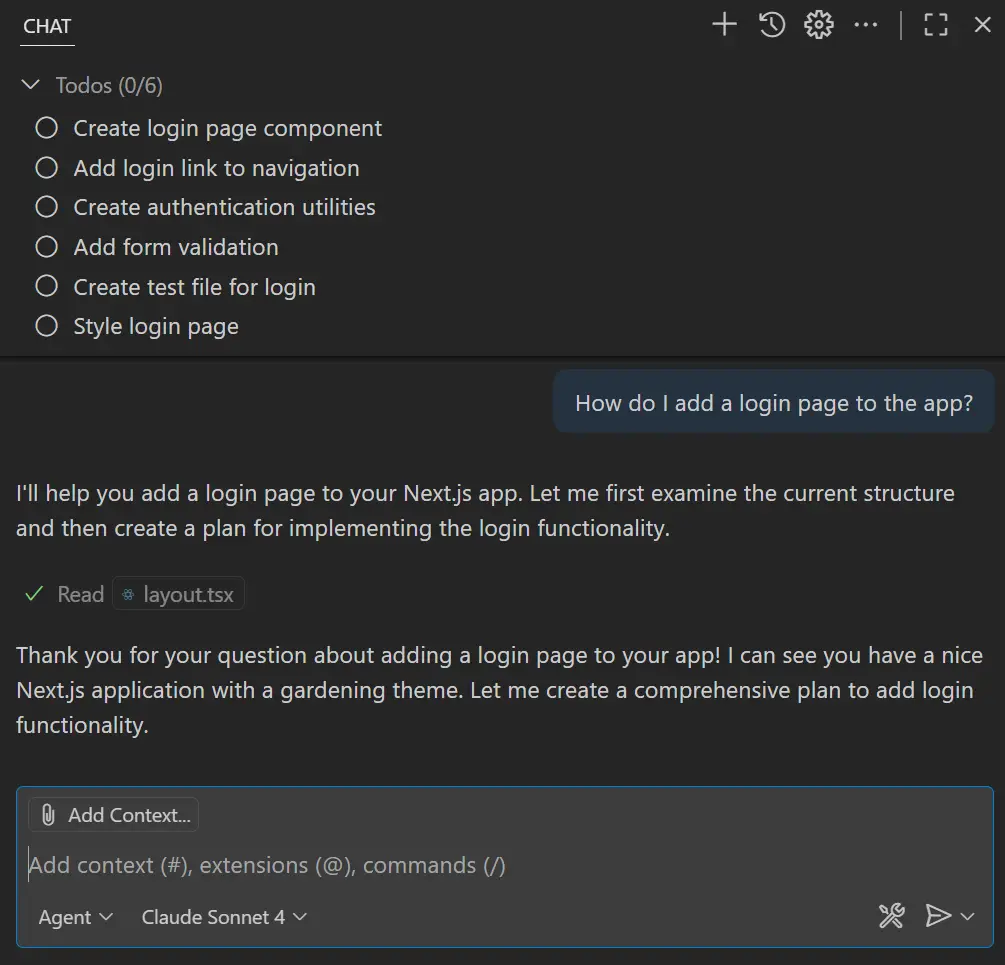
Task: Open the Claude Sonnet 4 model picker
Action: [x=222, y=916]
